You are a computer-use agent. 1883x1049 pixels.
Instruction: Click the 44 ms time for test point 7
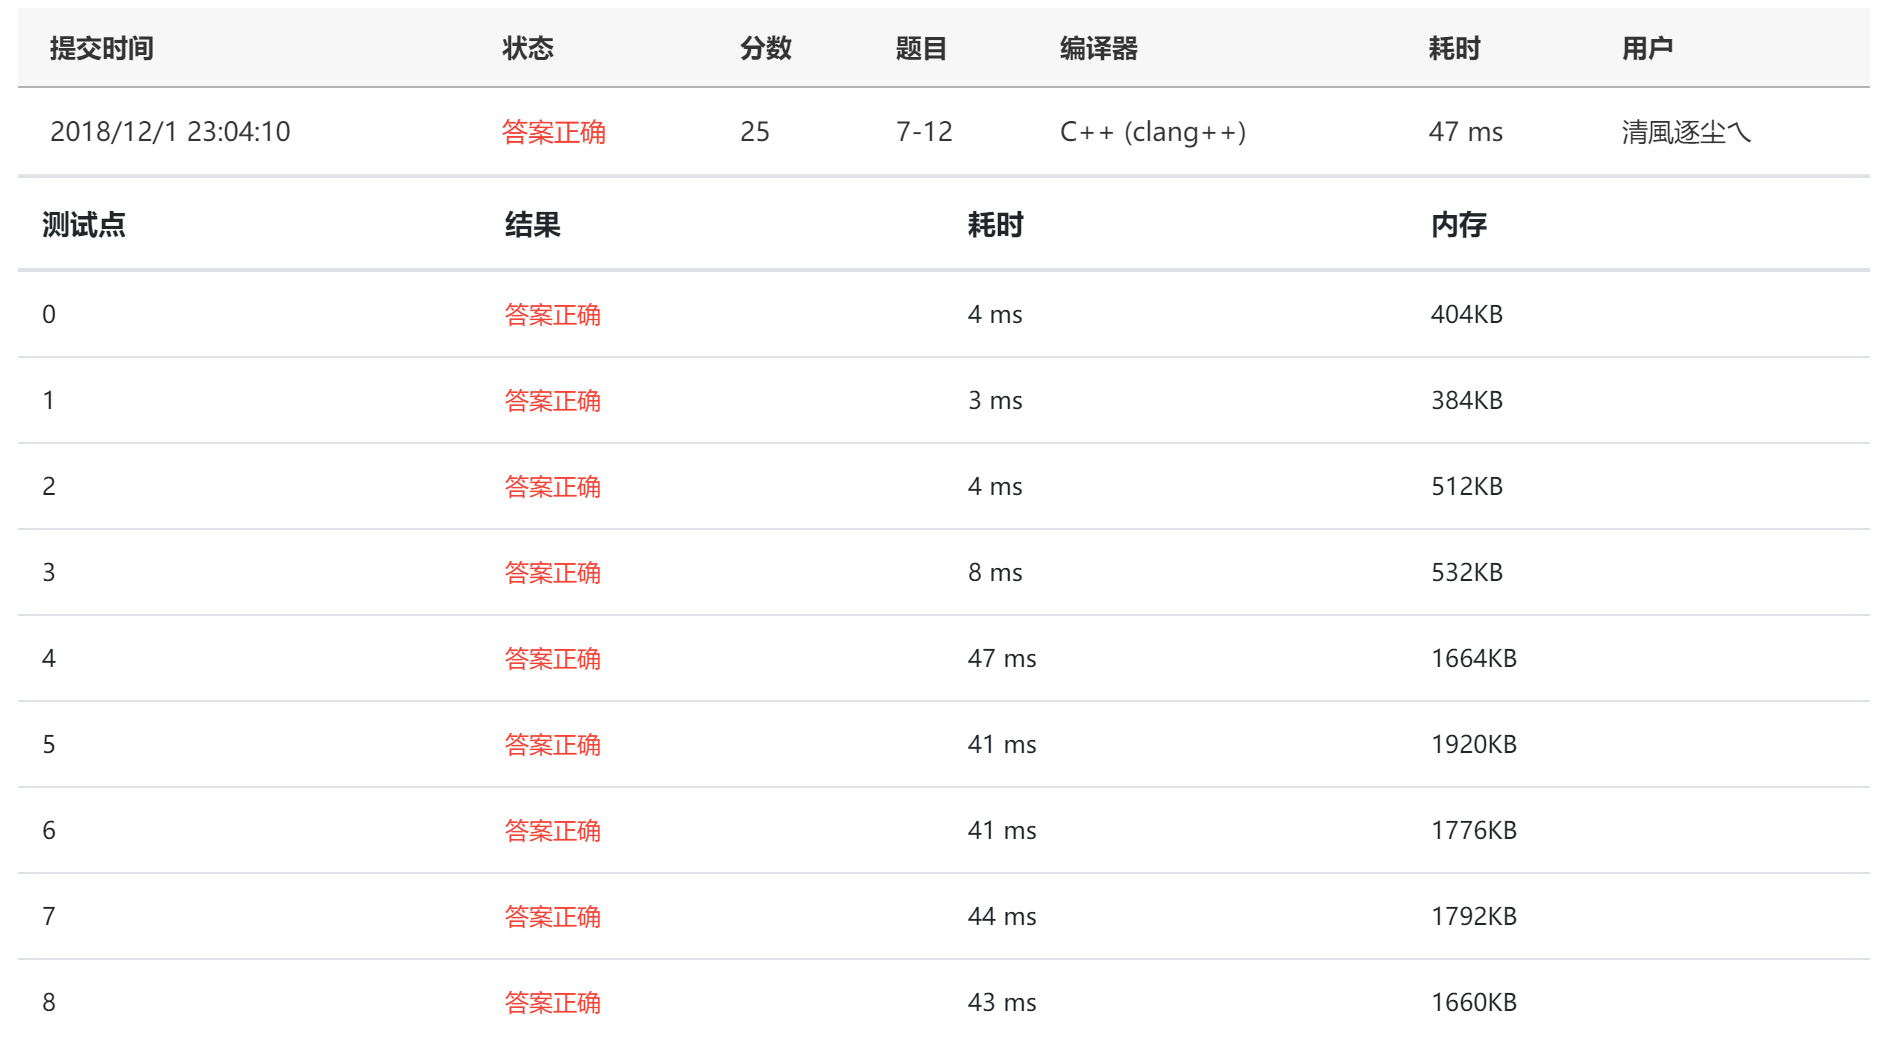(x=1002, y=917)
